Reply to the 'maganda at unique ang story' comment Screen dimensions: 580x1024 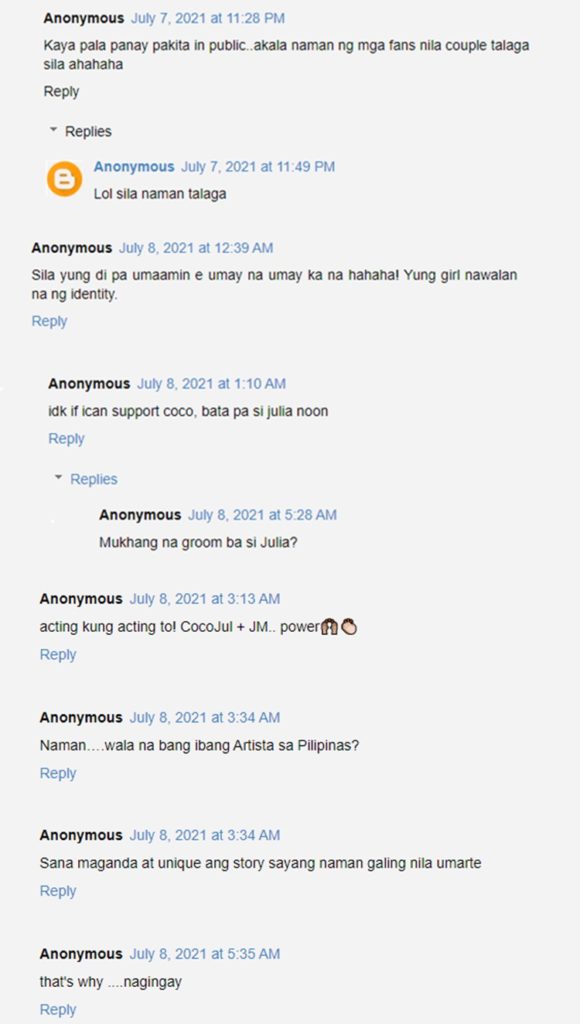58,891
